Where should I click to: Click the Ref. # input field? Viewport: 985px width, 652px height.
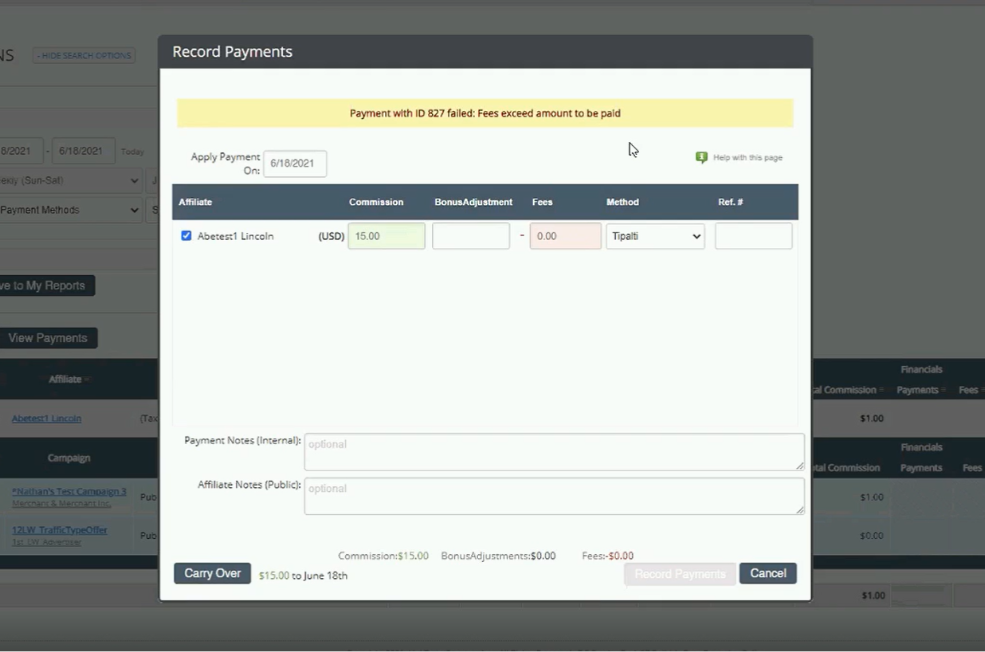[x=753, y=235]
